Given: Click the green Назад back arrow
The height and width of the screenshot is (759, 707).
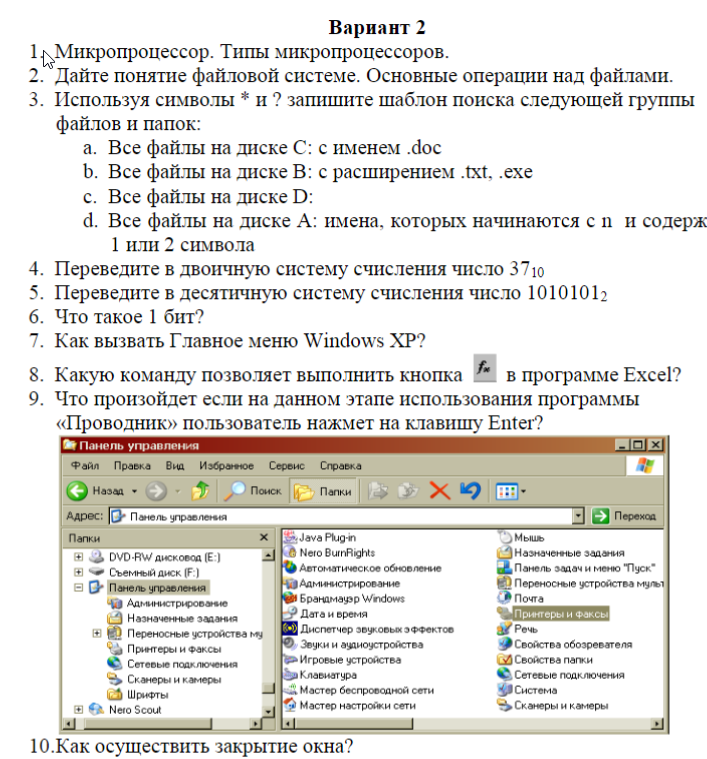Looking at the screenshot, I should pyautogui.click(x=79, y=491).
